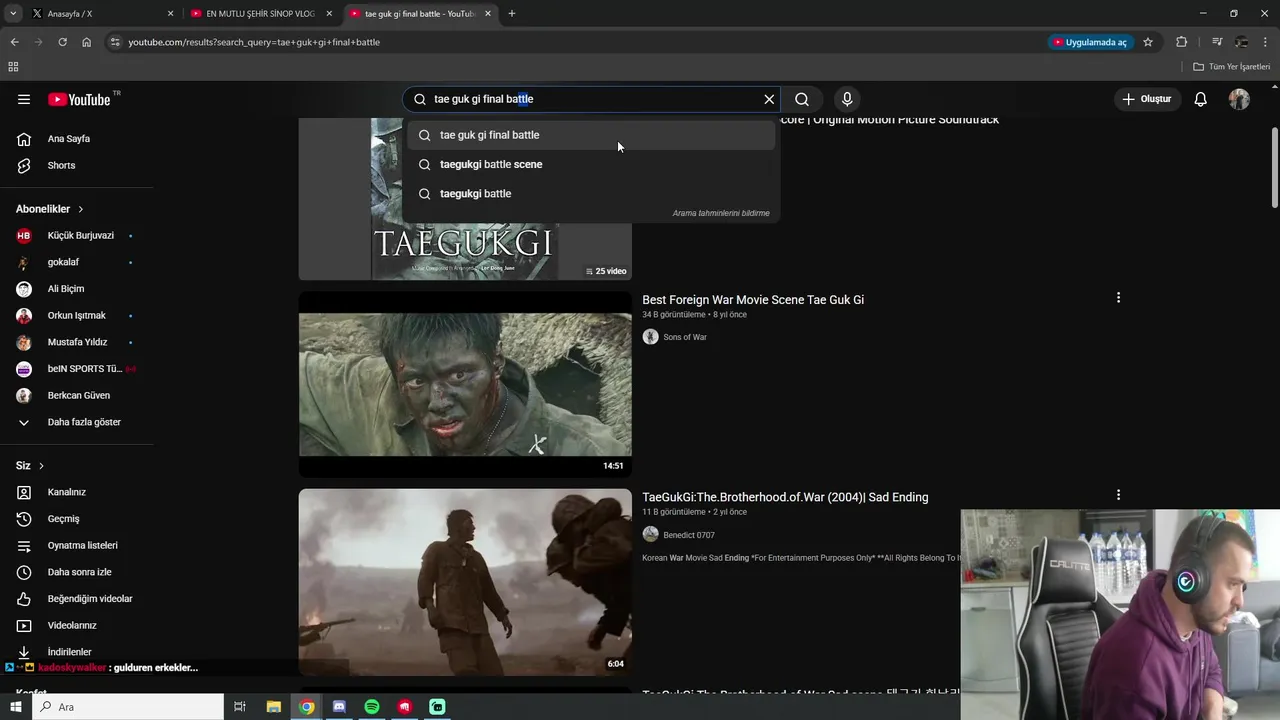Open 'Best Foreign War Movie Scene Tae Guk Gi' title
This screenshot has height=720, width=1280.
tap(753, 300)
